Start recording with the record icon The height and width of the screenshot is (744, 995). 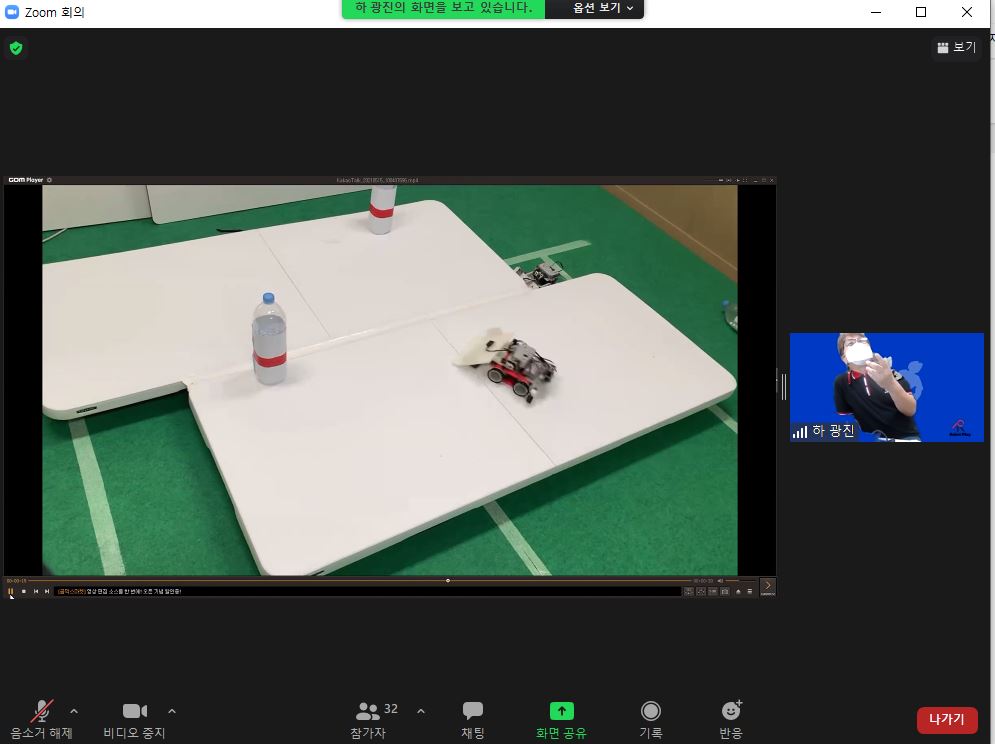point(651,711)
